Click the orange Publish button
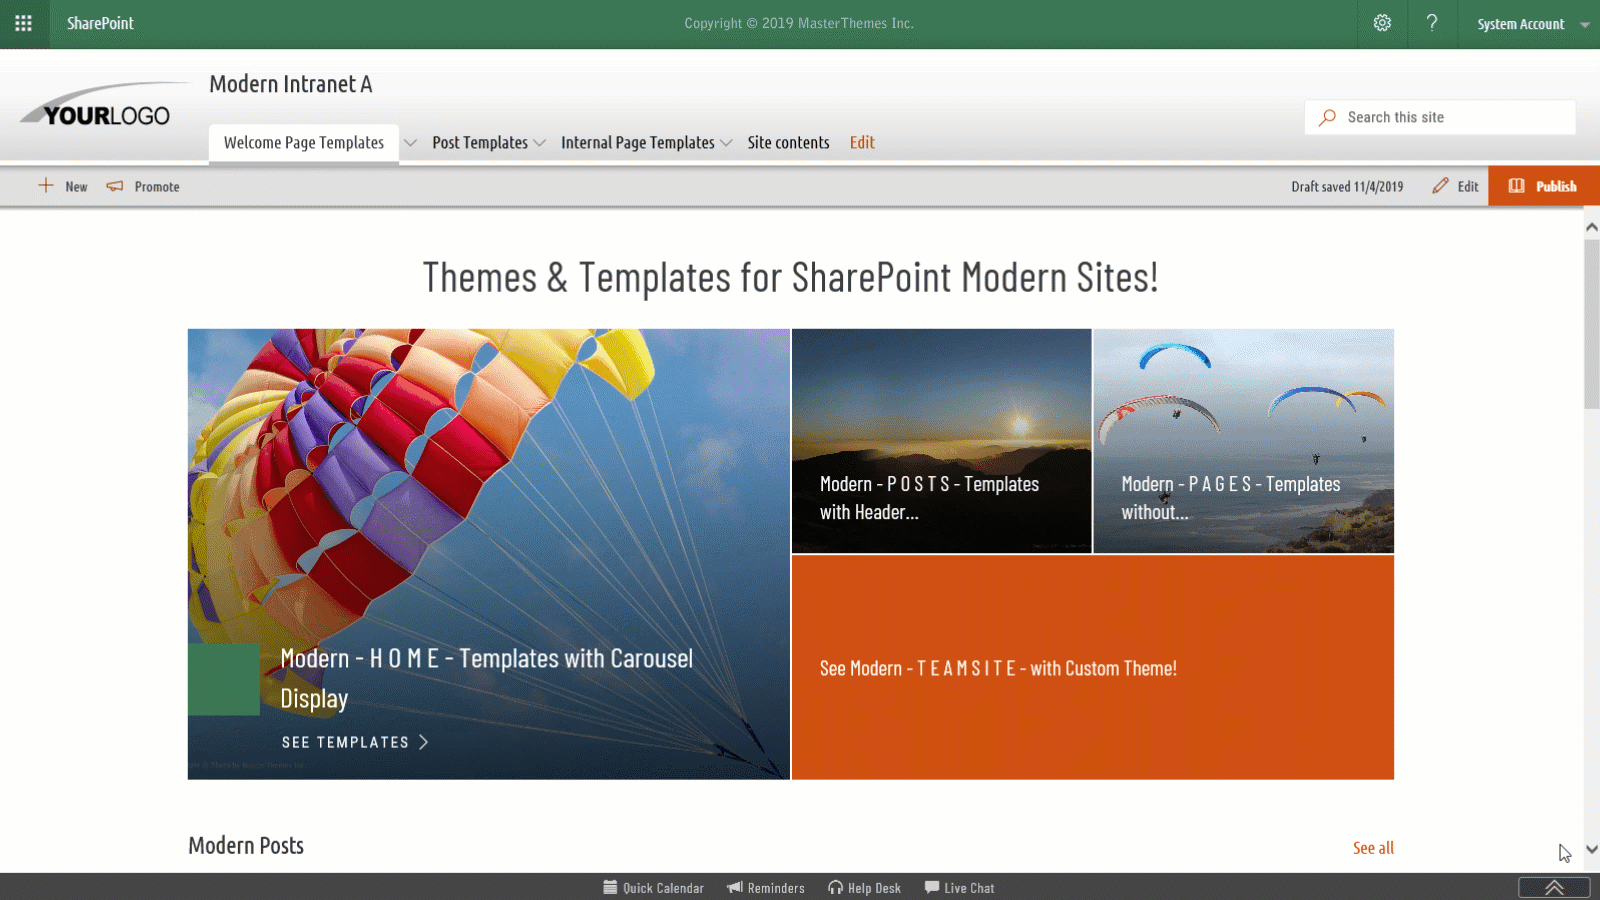This screenshot has height=900, width=1600. (x=1543, y=185)
